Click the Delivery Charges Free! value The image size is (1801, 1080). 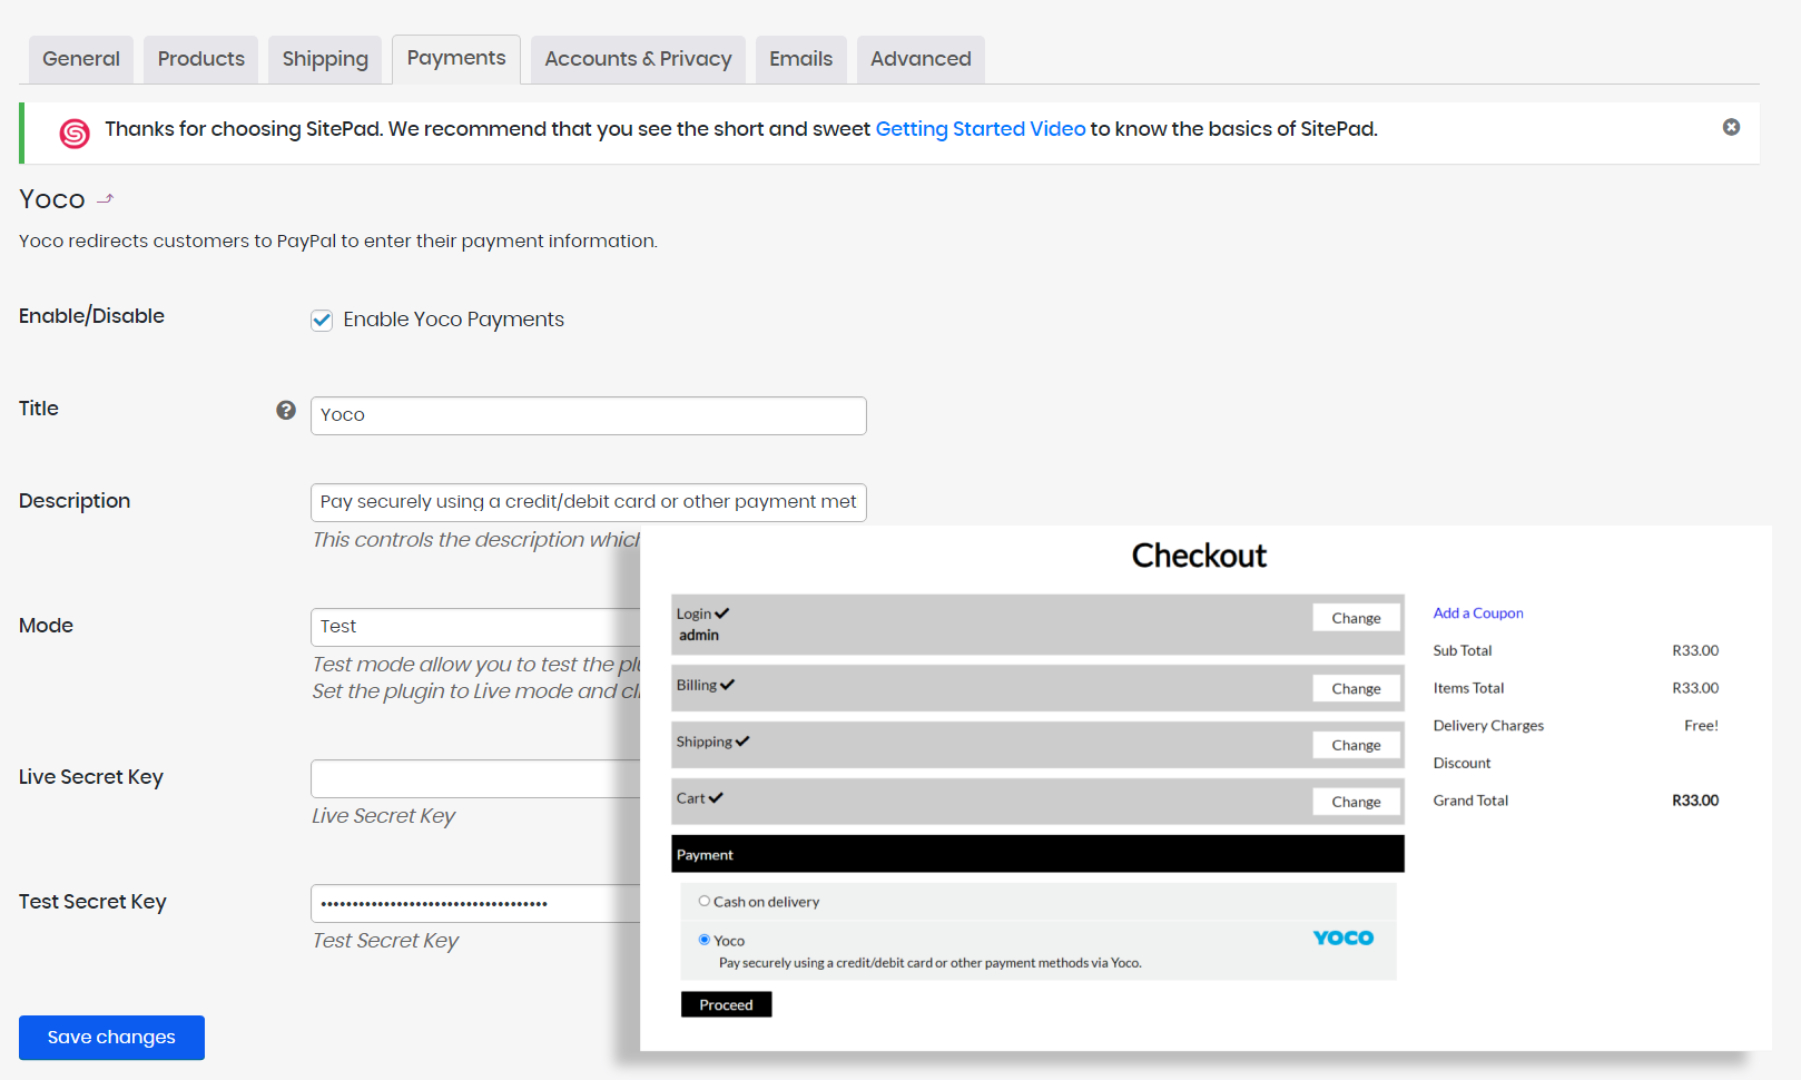click(x=1701, y=725)
